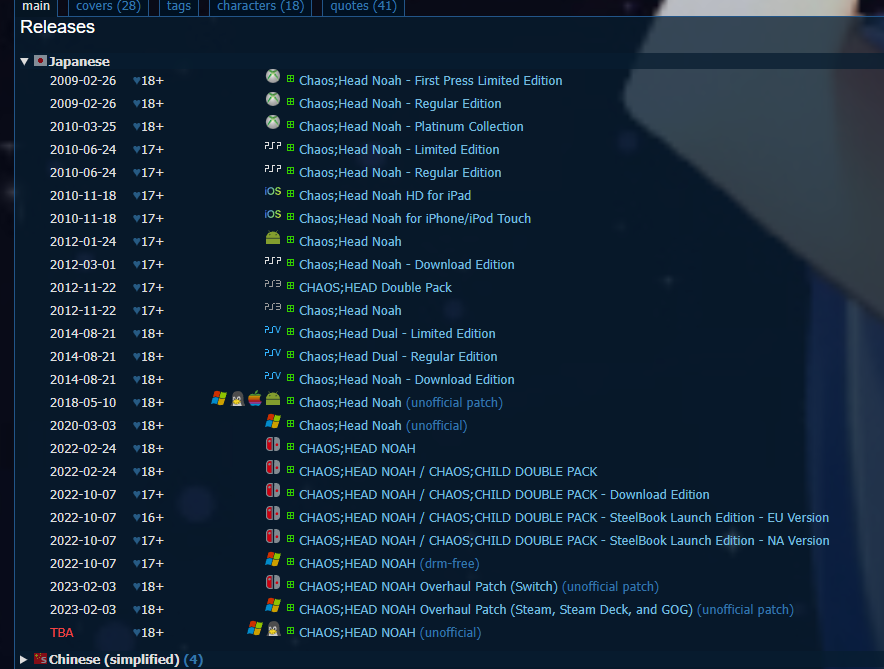
Task: Open Chaos;Head Dual - Limited Edition link
Action: point(397,334)
